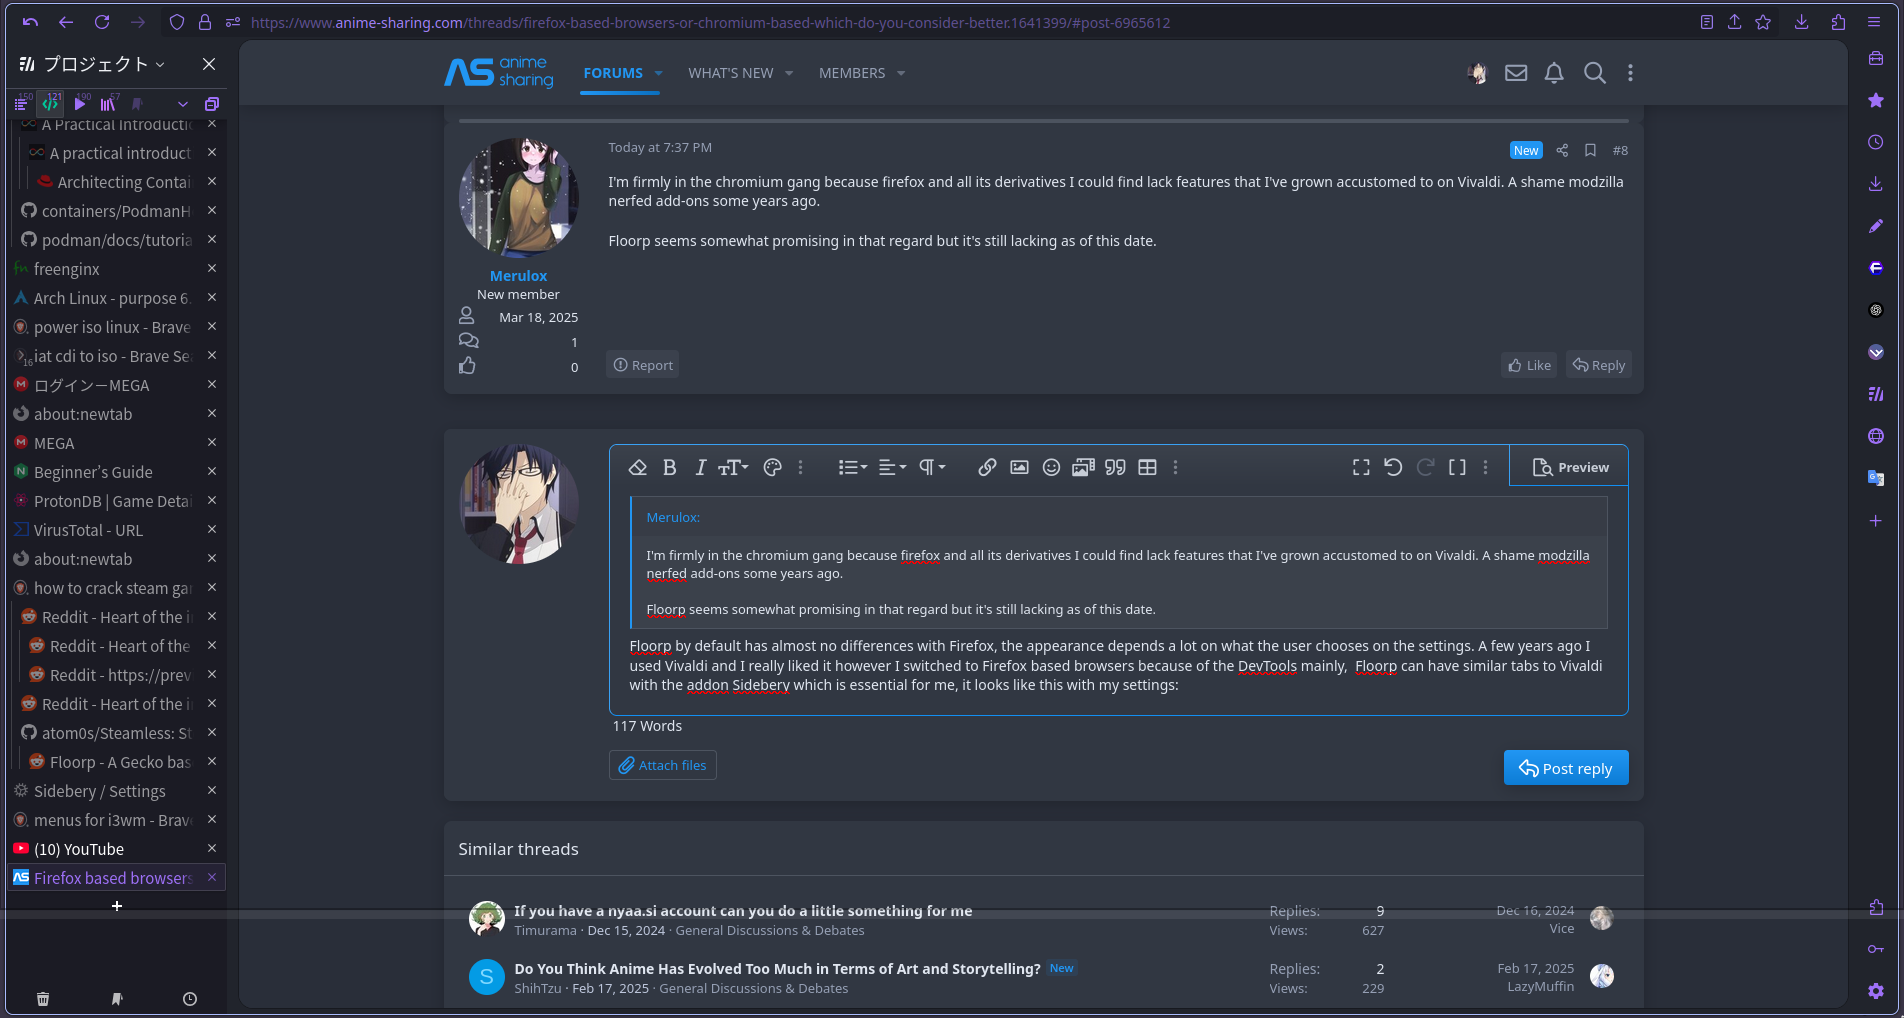
Task: Toggle reader view in address bar
Action: [x=1706, y=22]
